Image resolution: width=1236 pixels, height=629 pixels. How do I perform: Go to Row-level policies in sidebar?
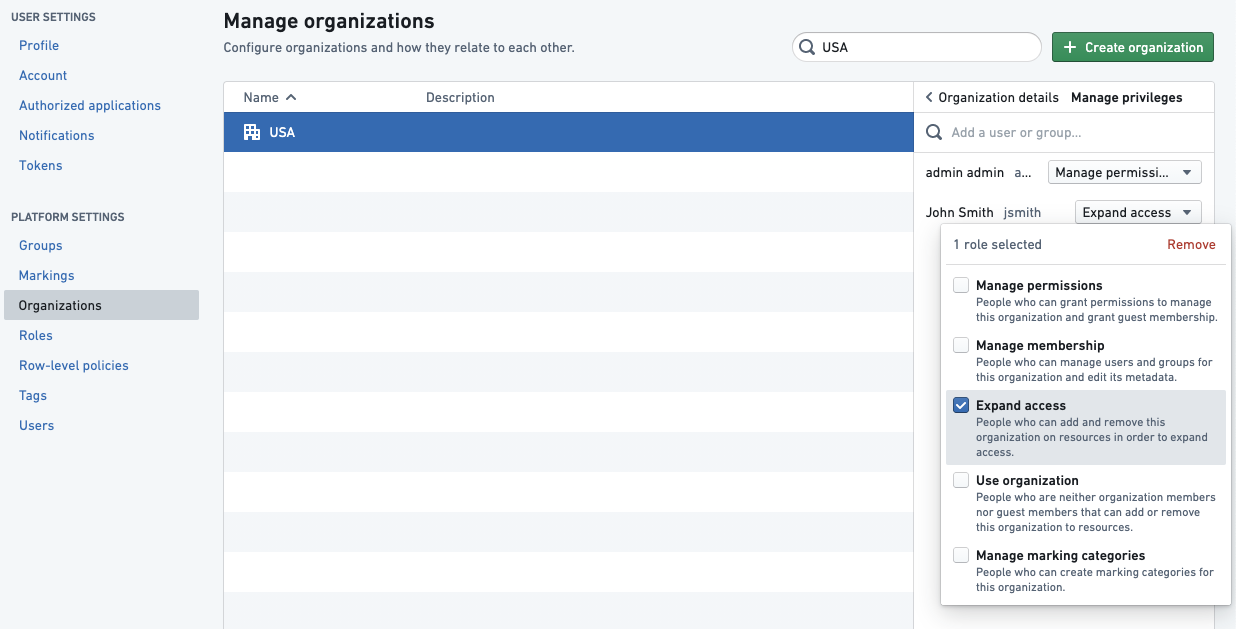tap(74, 365)
